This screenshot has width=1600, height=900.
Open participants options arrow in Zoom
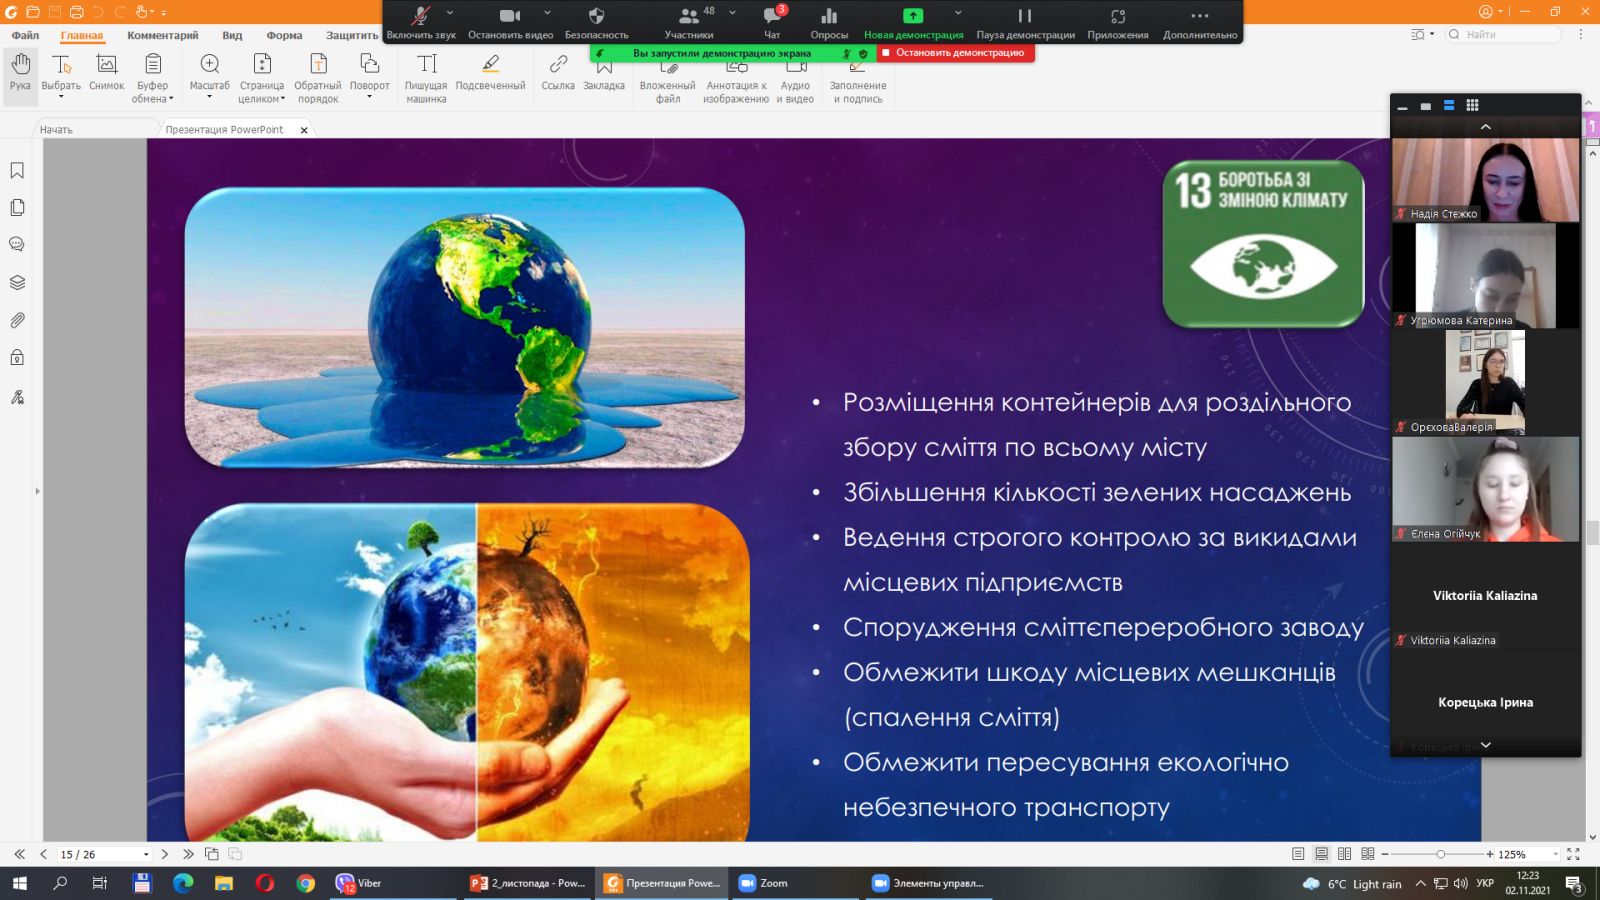[732, 13]
